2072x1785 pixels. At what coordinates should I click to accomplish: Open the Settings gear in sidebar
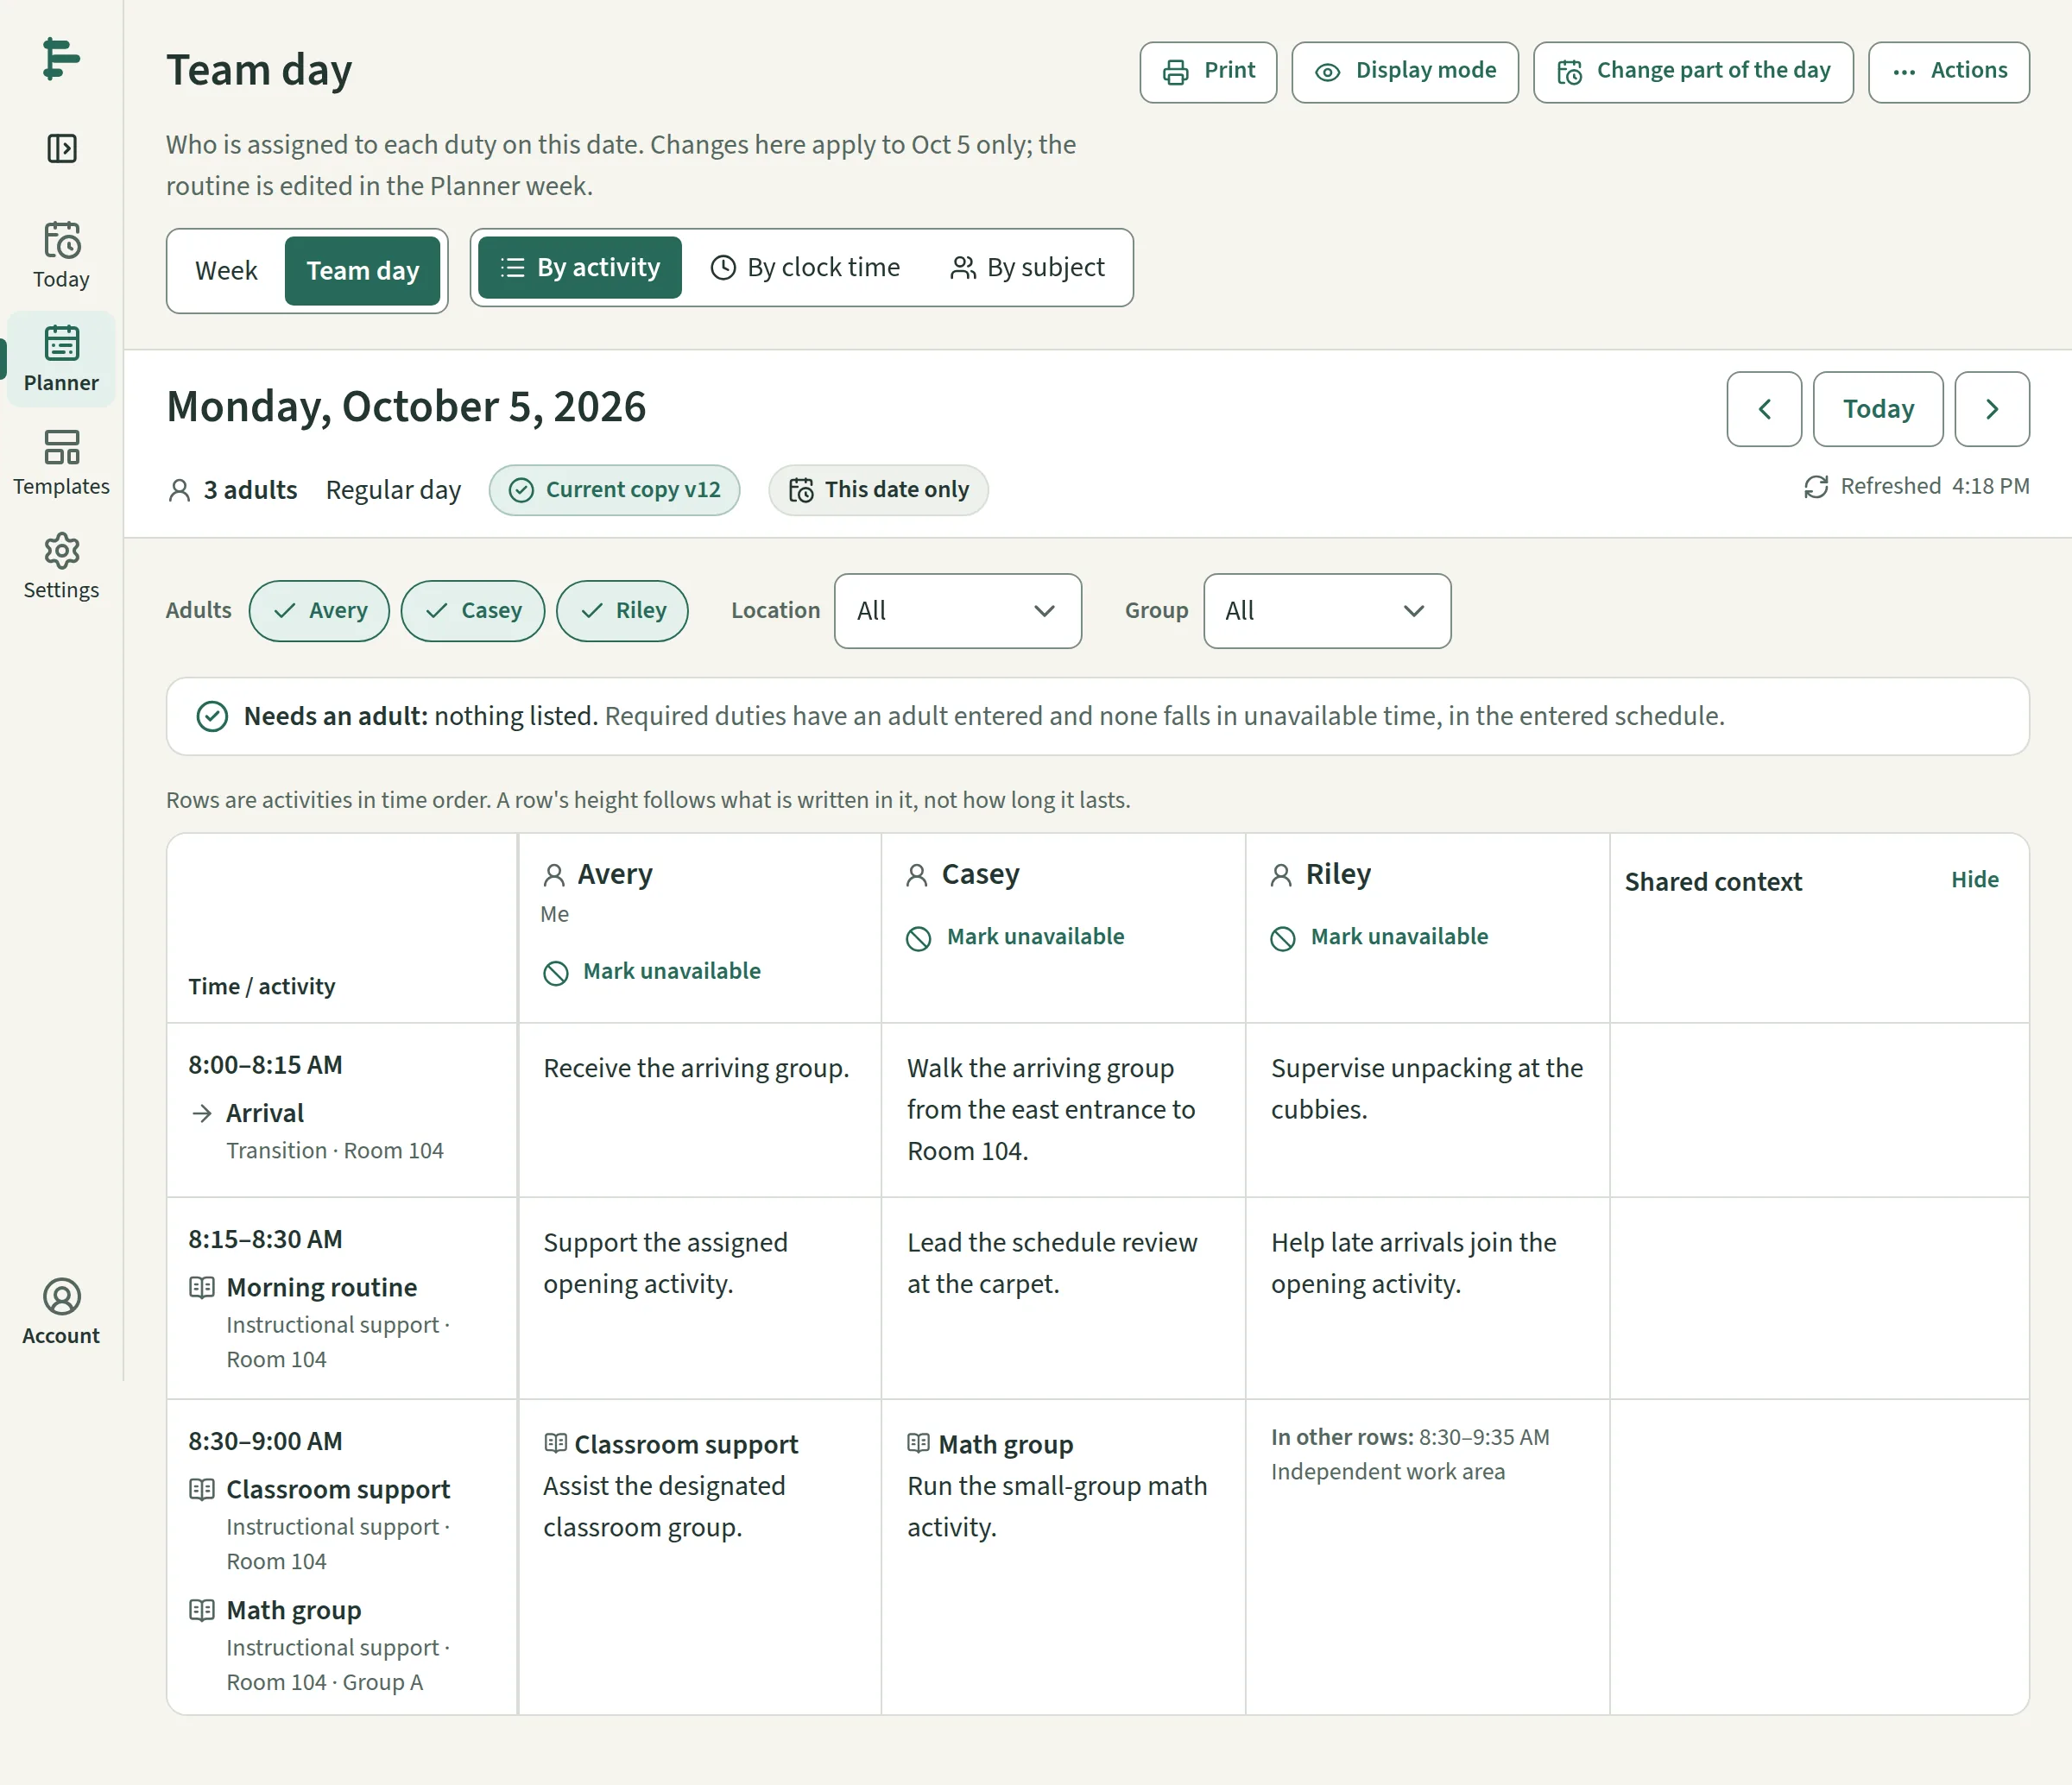[61, 566]
